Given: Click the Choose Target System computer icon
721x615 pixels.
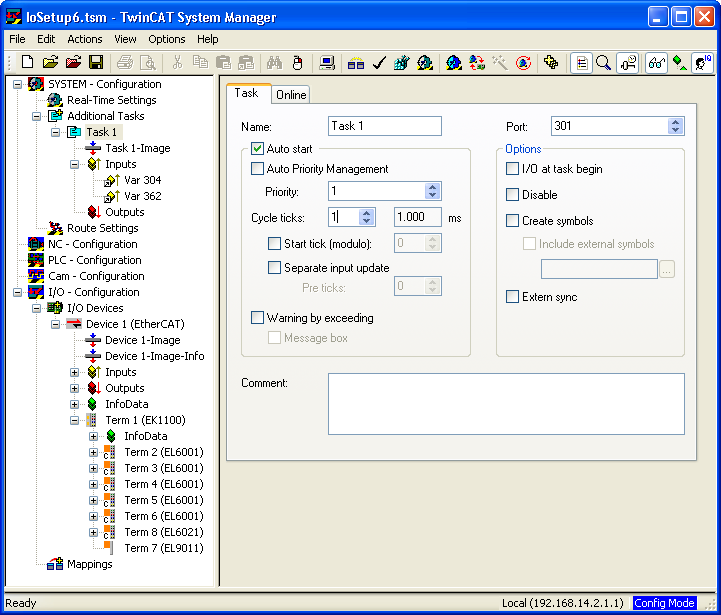Looking at the screenshot, I should (x=327, y=62).
